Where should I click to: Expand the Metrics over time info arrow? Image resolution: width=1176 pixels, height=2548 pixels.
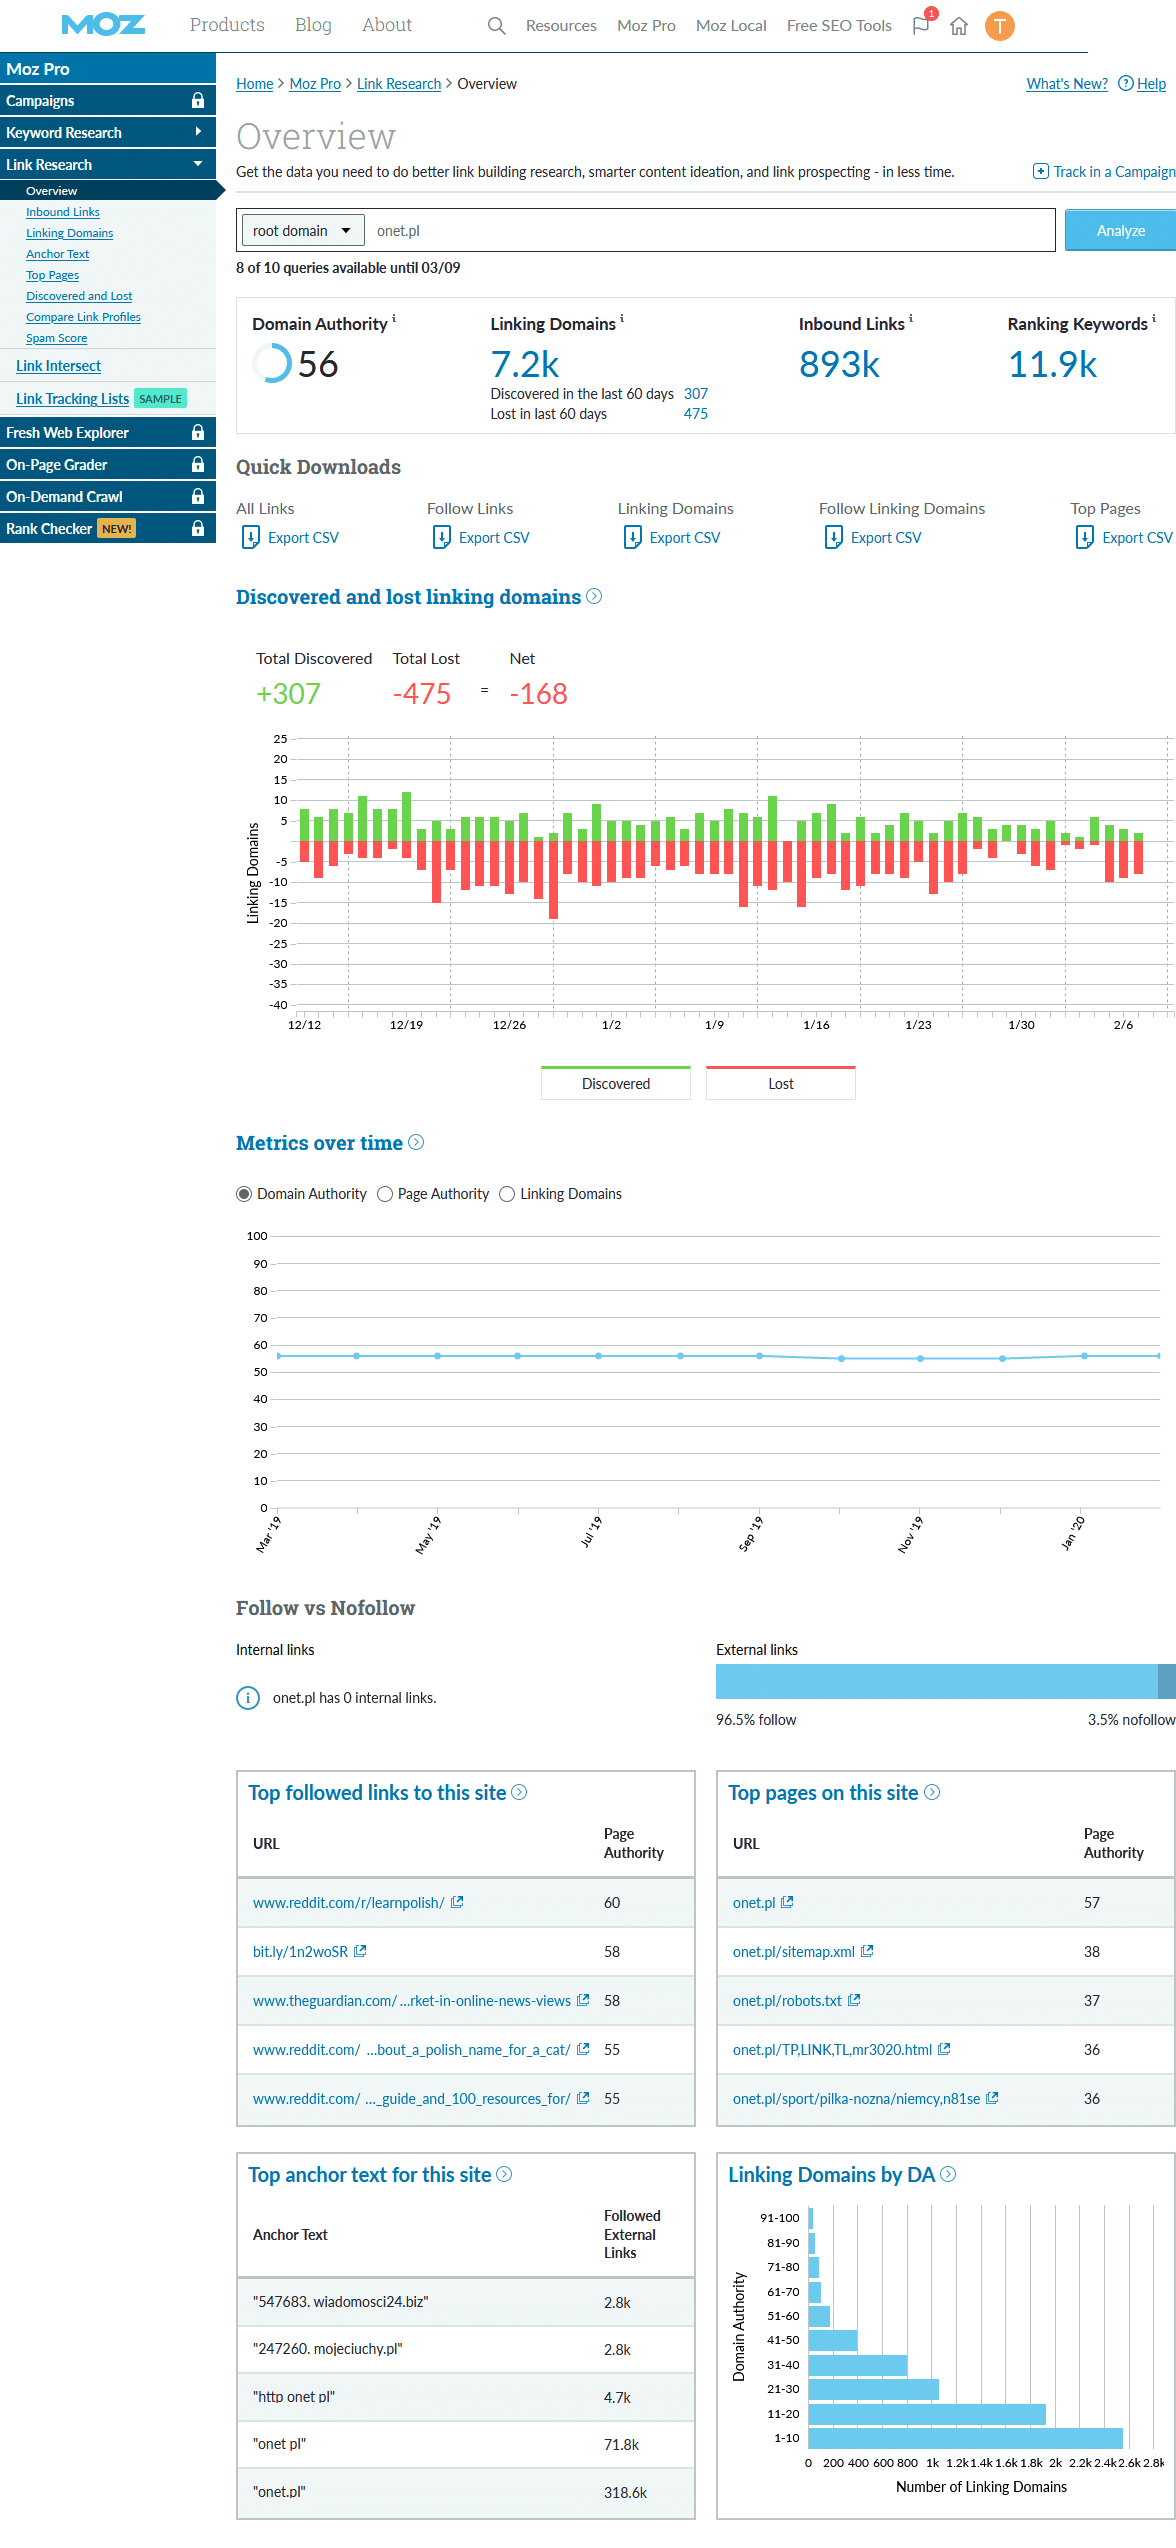[416, 1142]
